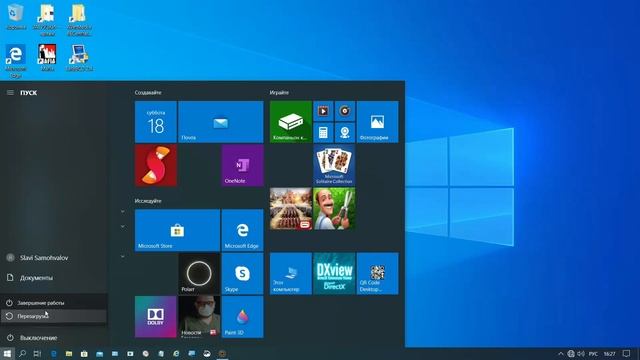Open File Explorer from the taskbar
The height and width of the screenshot is (360, 640).
tap(69, 354)
